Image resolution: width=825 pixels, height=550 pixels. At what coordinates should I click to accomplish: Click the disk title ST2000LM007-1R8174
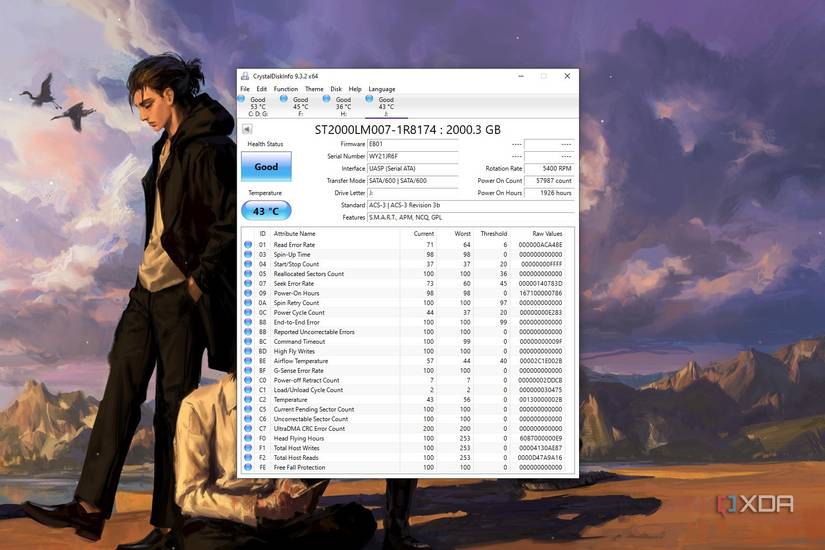[x=408, y=129]
